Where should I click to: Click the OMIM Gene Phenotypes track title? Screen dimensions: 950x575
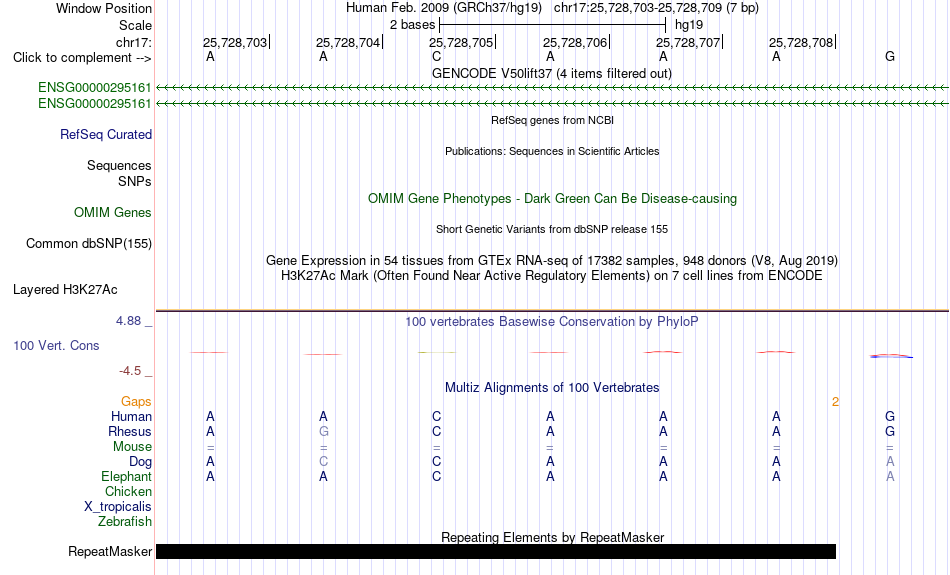[x=552, y=199]
